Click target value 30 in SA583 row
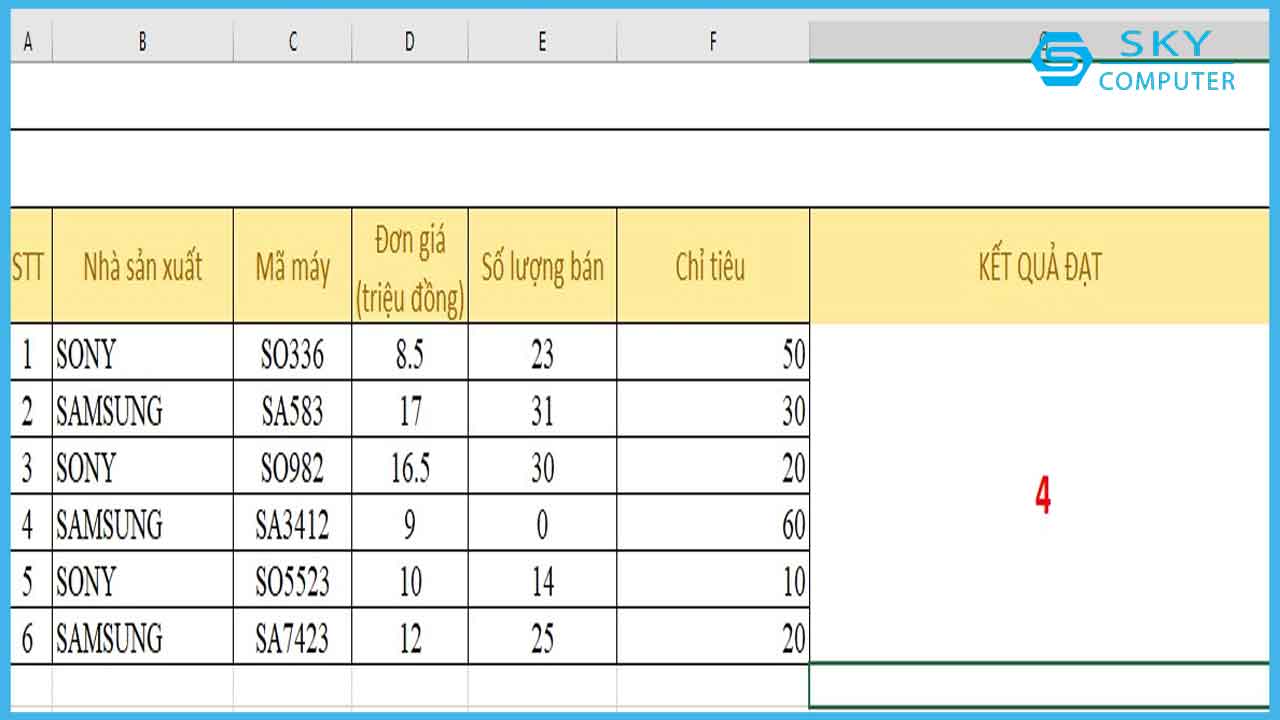Screen dimensions: 1280x720 [x=713, y=409]
